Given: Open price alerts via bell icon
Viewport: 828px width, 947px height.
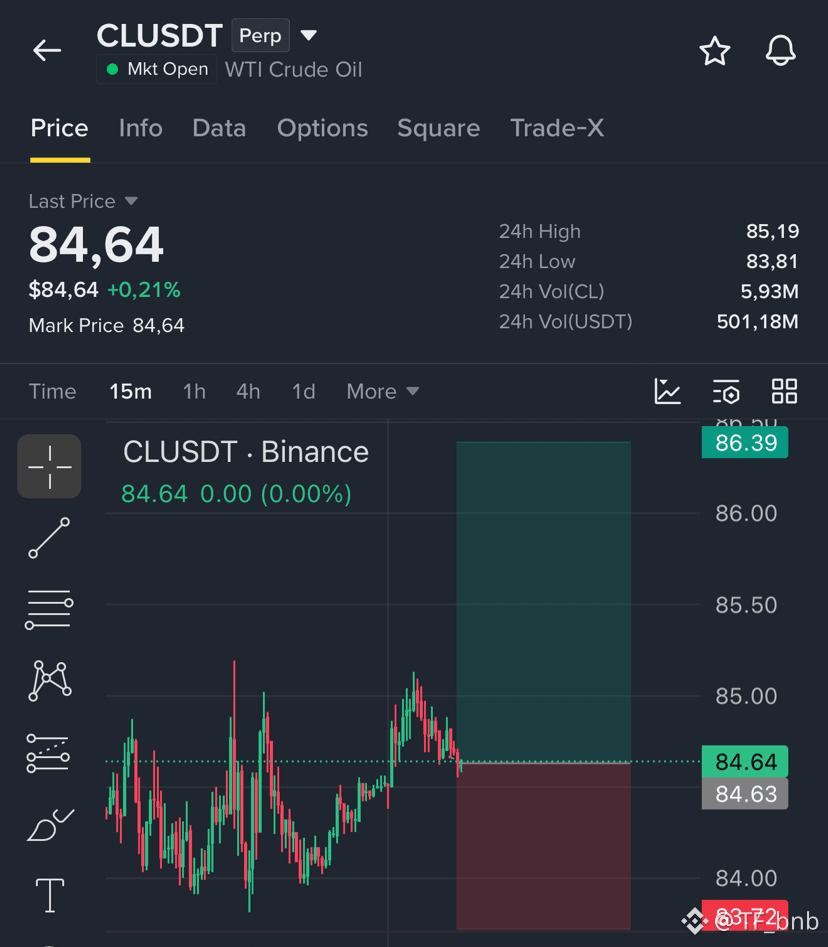Looking at the screenshot, I should click(780, 51).
